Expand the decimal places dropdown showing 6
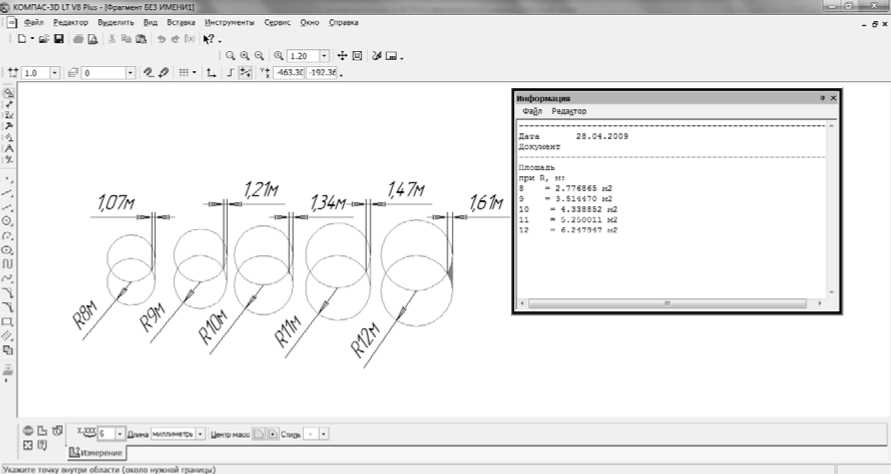Image resolution: width=891 pixels, height=474 pixels. point(120,434)
